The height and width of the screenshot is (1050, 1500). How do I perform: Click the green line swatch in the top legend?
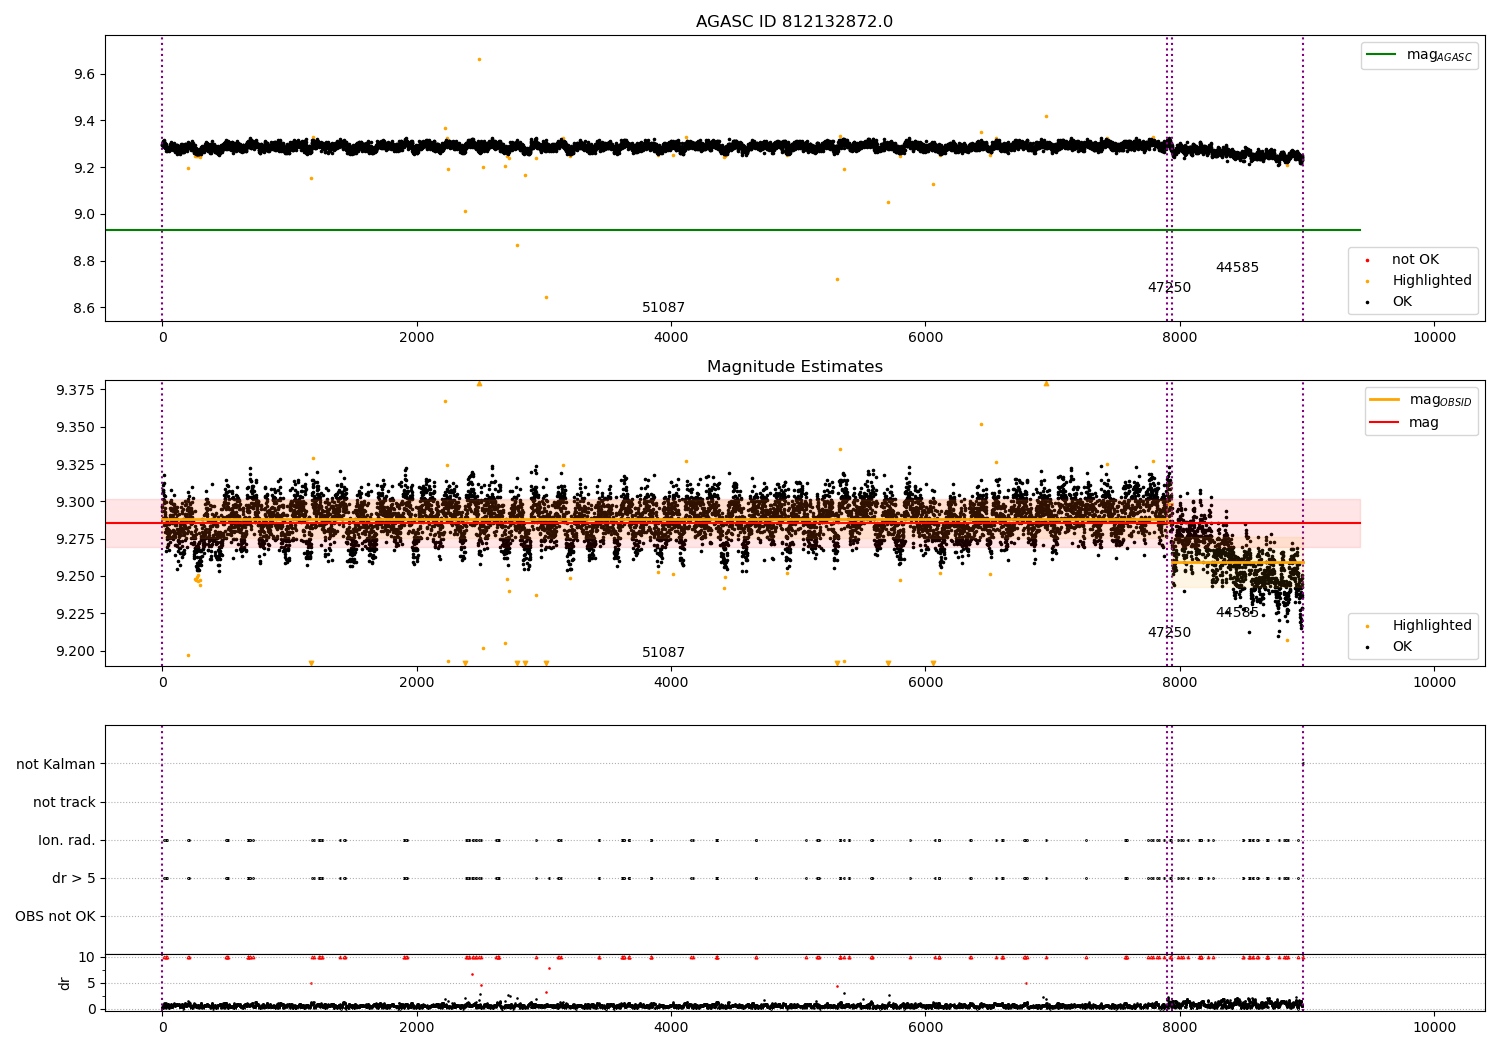(1383, 55)
